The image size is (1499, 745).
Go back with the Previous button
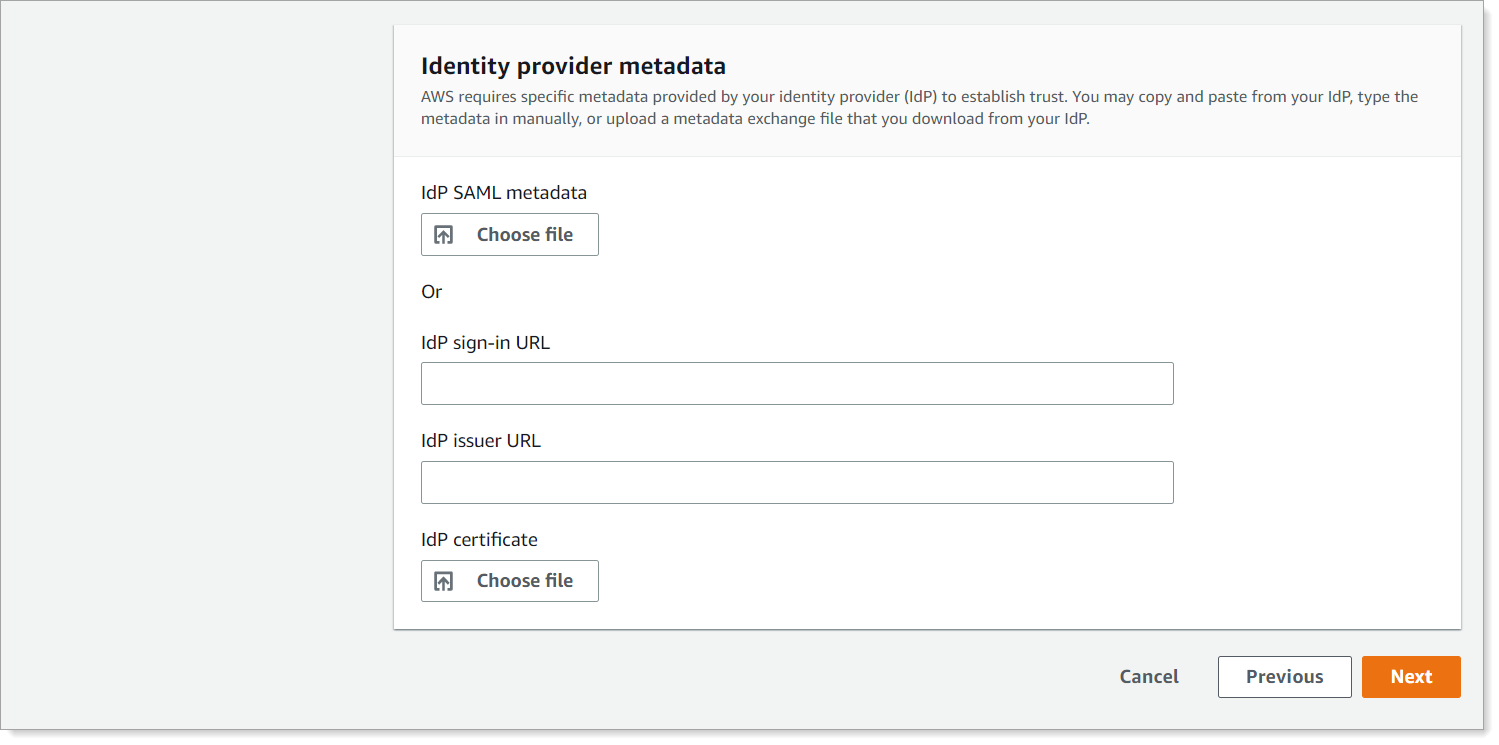(x=1285, y=677)
